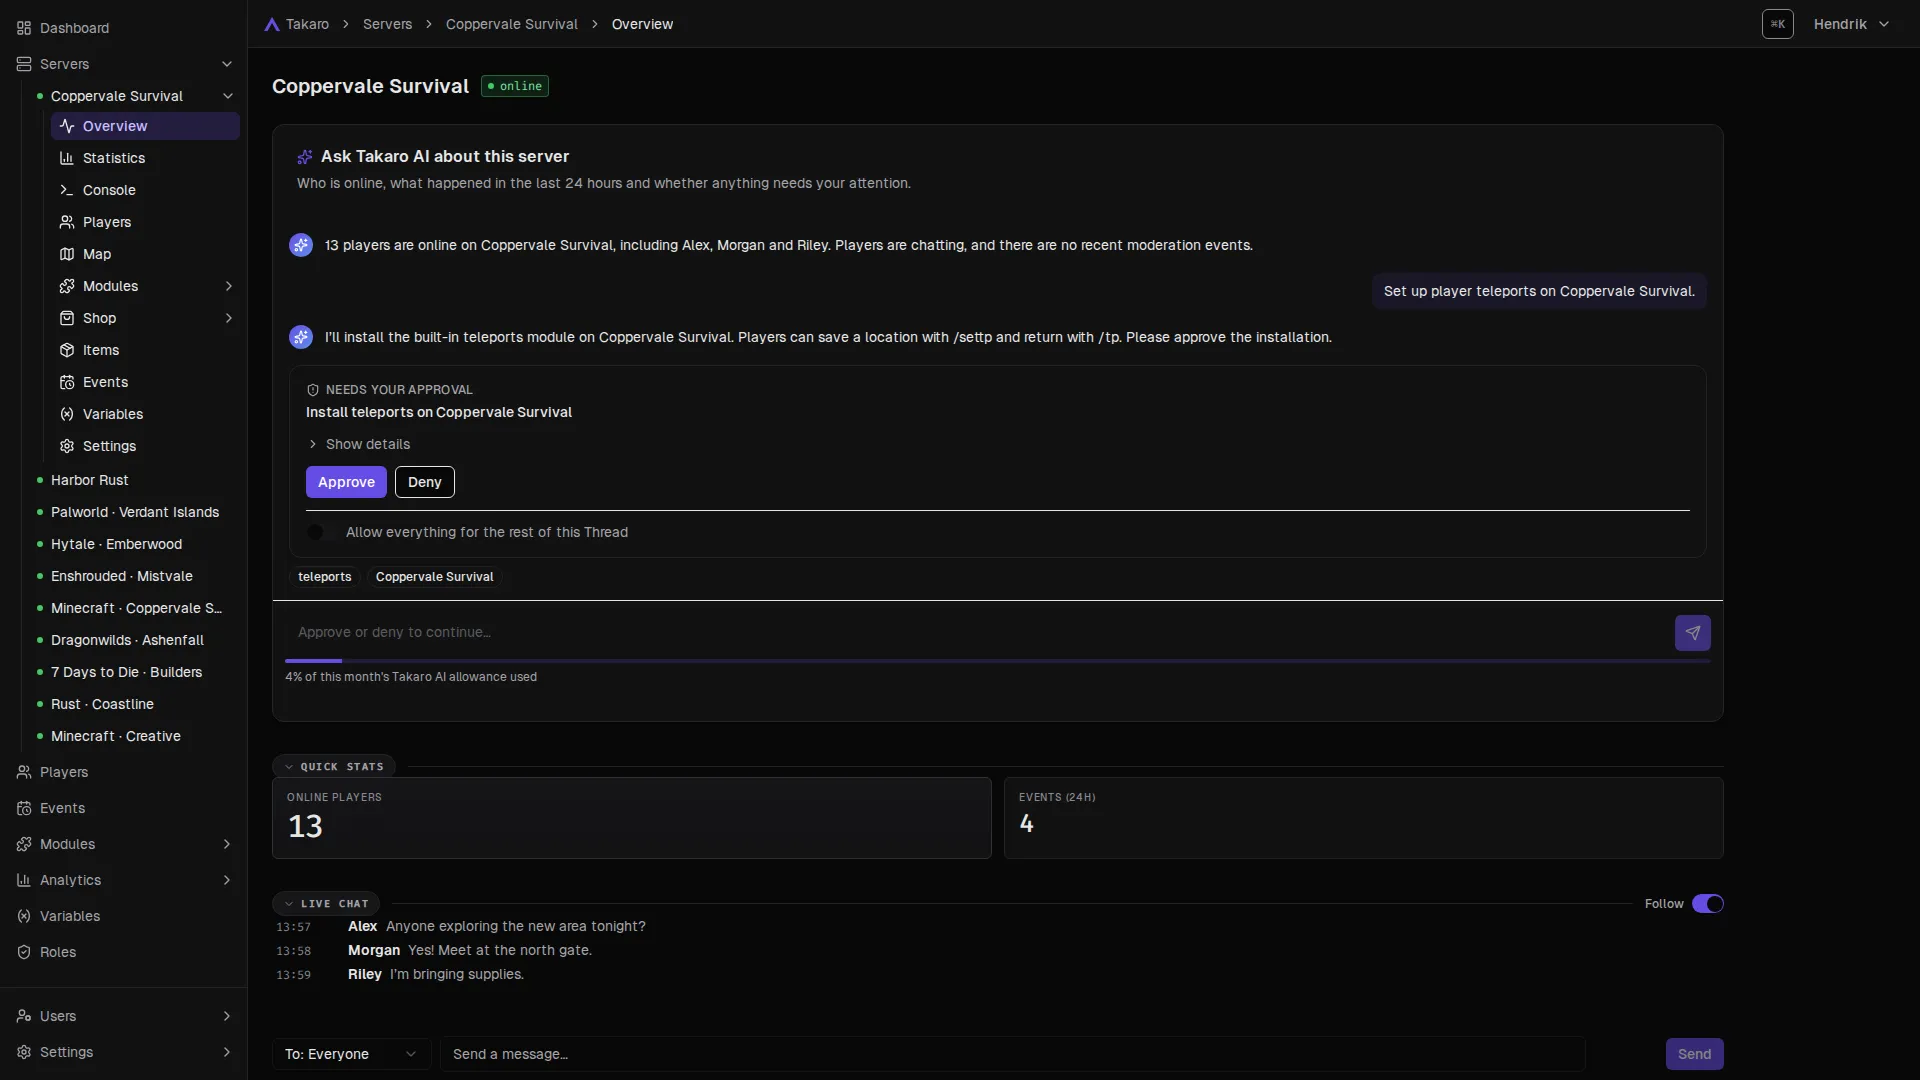Toggle the Follow live chat switch
The width and height of the screenshot is (1920, 1080).
(x=1707, y=904)
